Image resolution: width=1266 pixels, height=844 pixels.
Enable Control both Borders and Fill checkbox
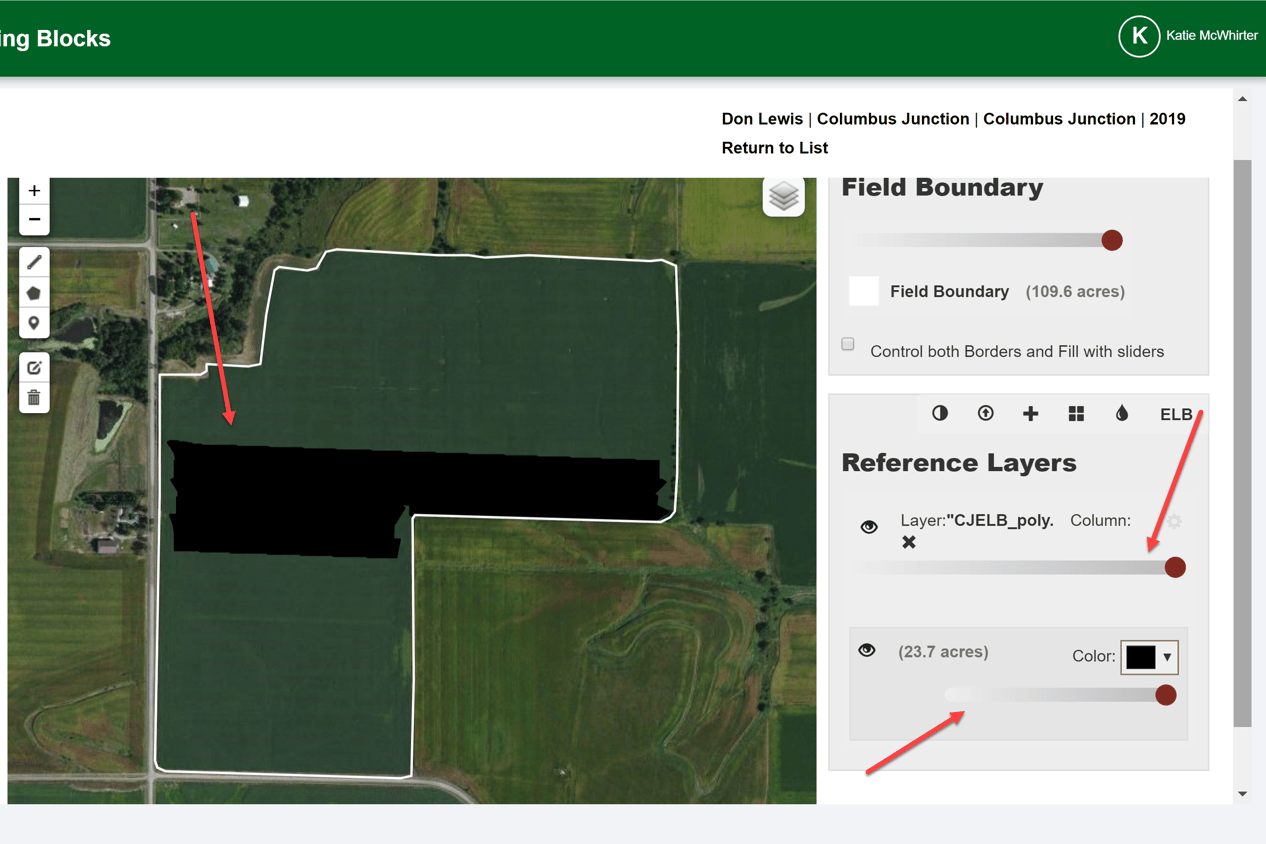click(848, 344)
